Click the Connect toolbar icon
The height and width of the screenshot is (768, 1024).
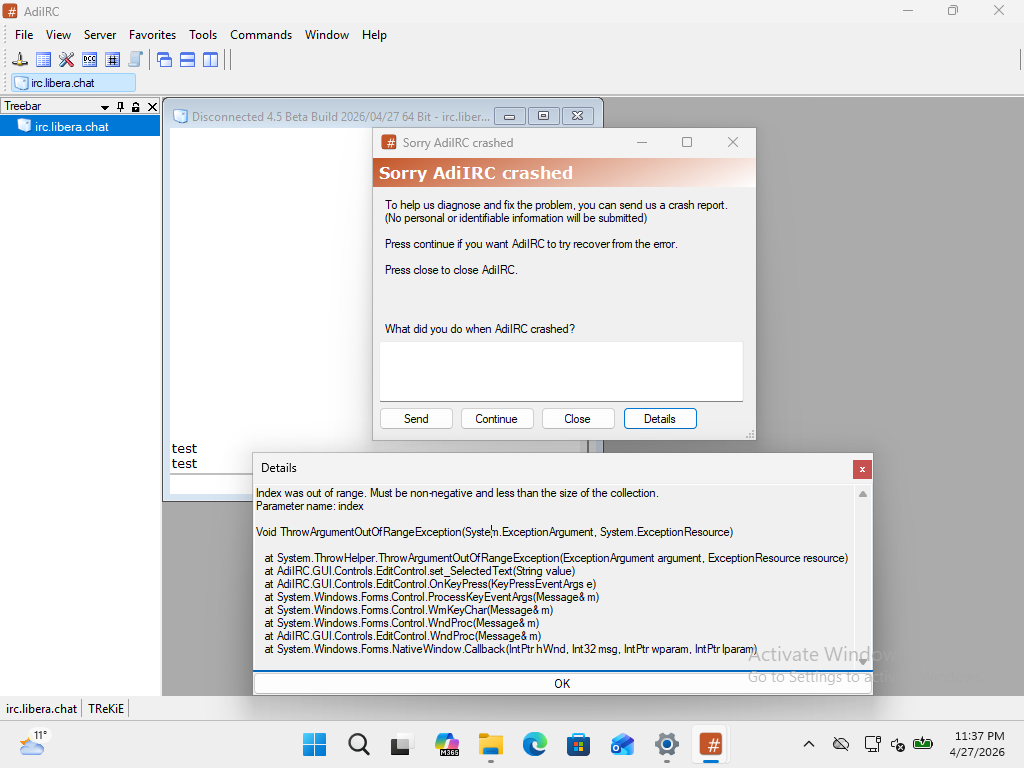pyautogui.click(x=19, y=60)
